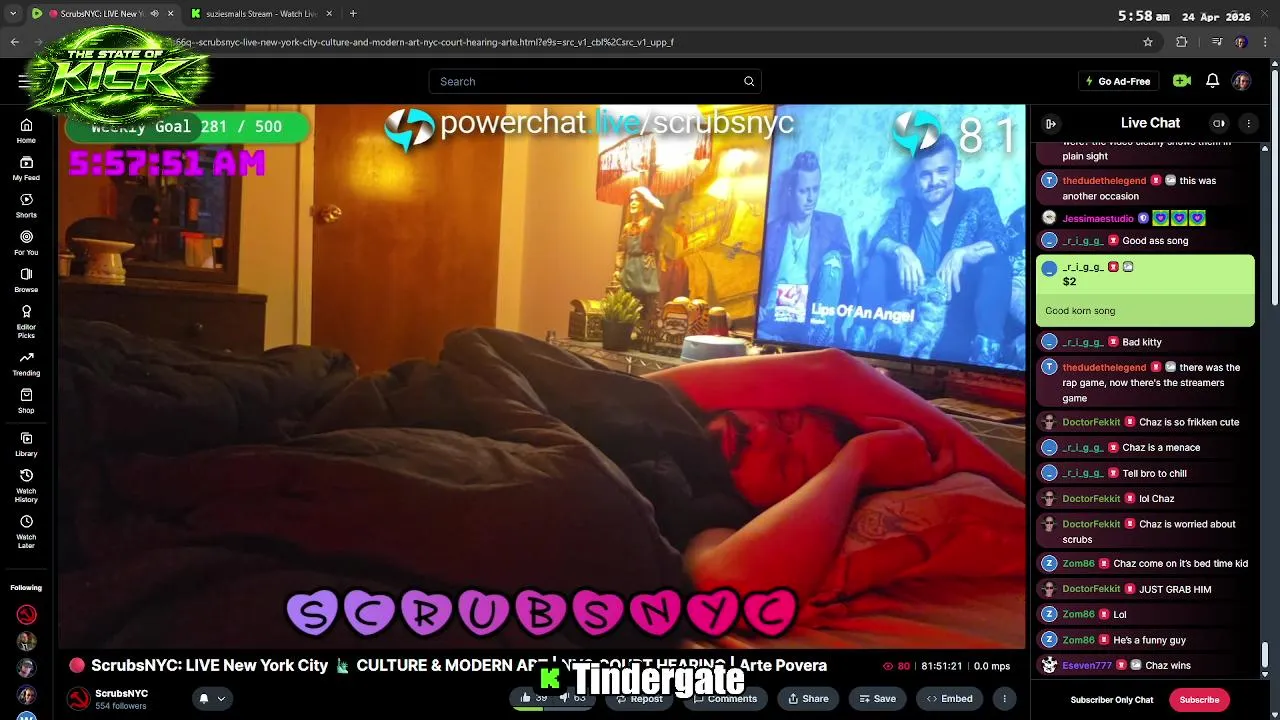Open the Watch Later list
This screenshot has height=720, width=1280.
coord(26,531)
